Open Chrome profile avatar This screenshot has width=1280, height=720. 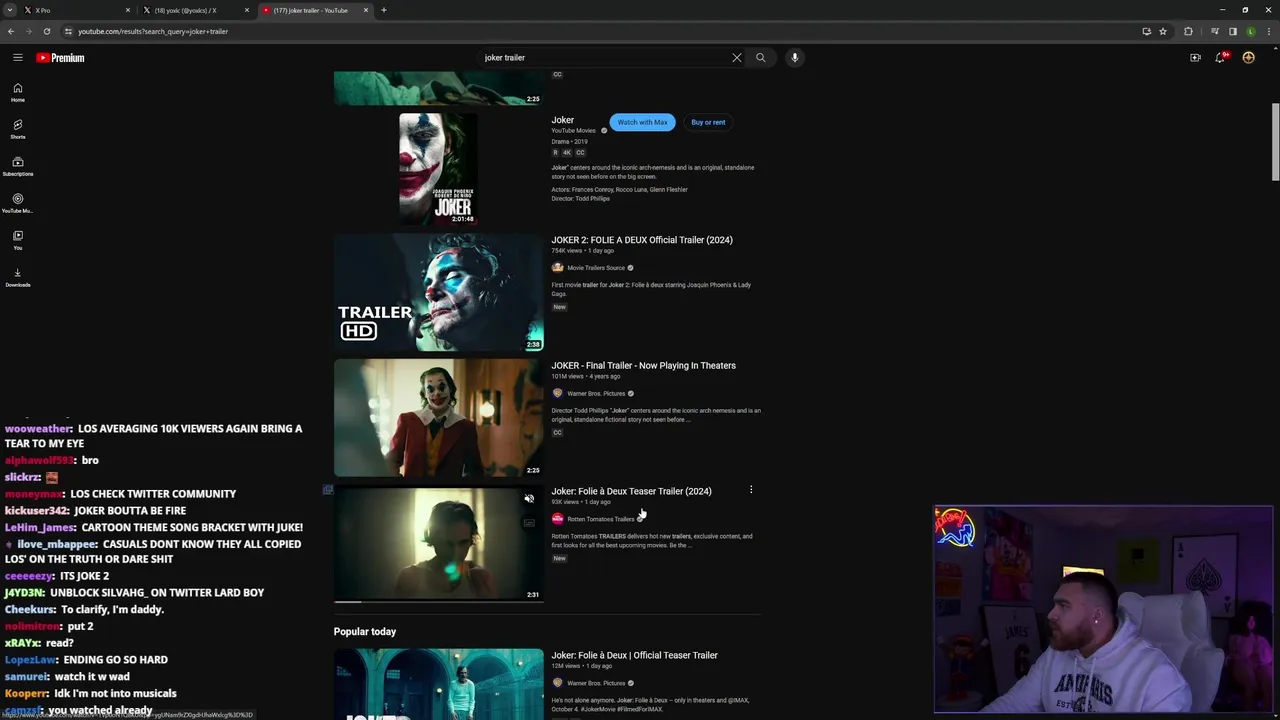coord(1251,31)
